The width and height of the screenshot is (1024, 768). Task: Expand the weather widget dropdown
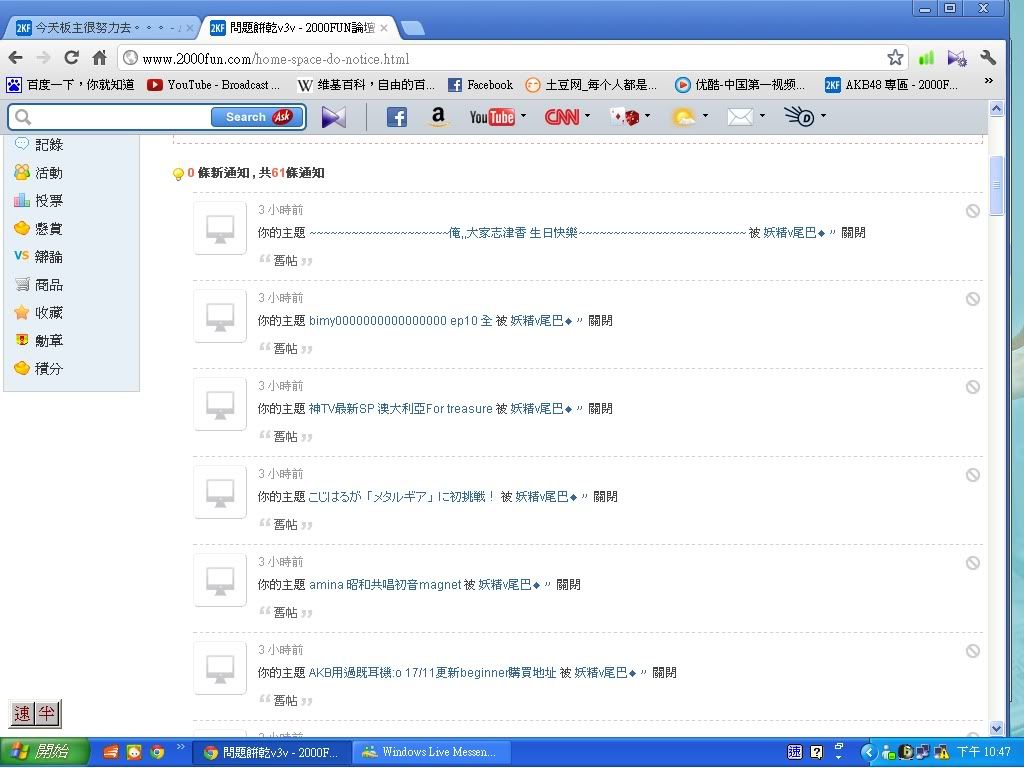(x=706, y=117)
